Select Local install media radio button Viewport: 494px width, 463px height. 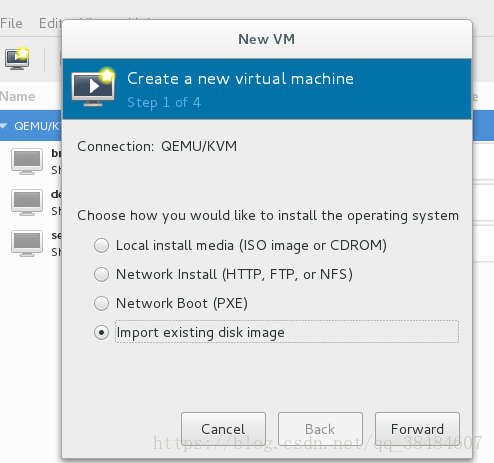click(x=101, y=246)
